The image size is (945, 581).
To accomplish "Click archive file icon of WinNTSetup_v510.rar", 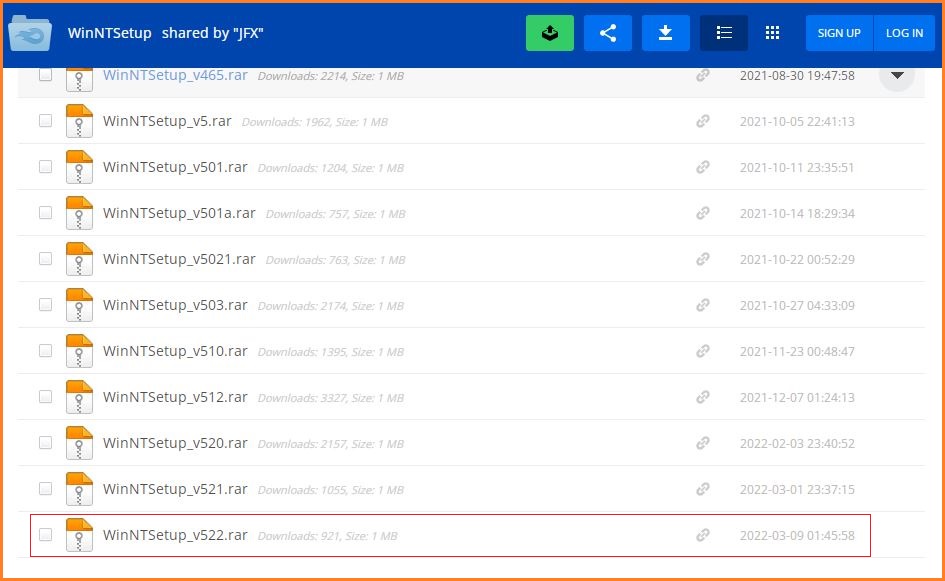I will click(79, 351).
